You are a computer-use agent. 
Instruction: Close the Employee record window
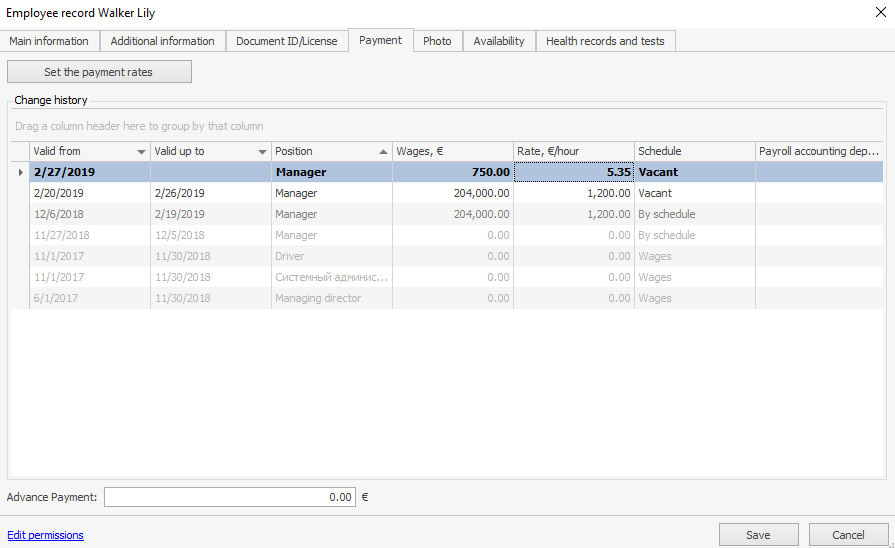tap(878, 13)
